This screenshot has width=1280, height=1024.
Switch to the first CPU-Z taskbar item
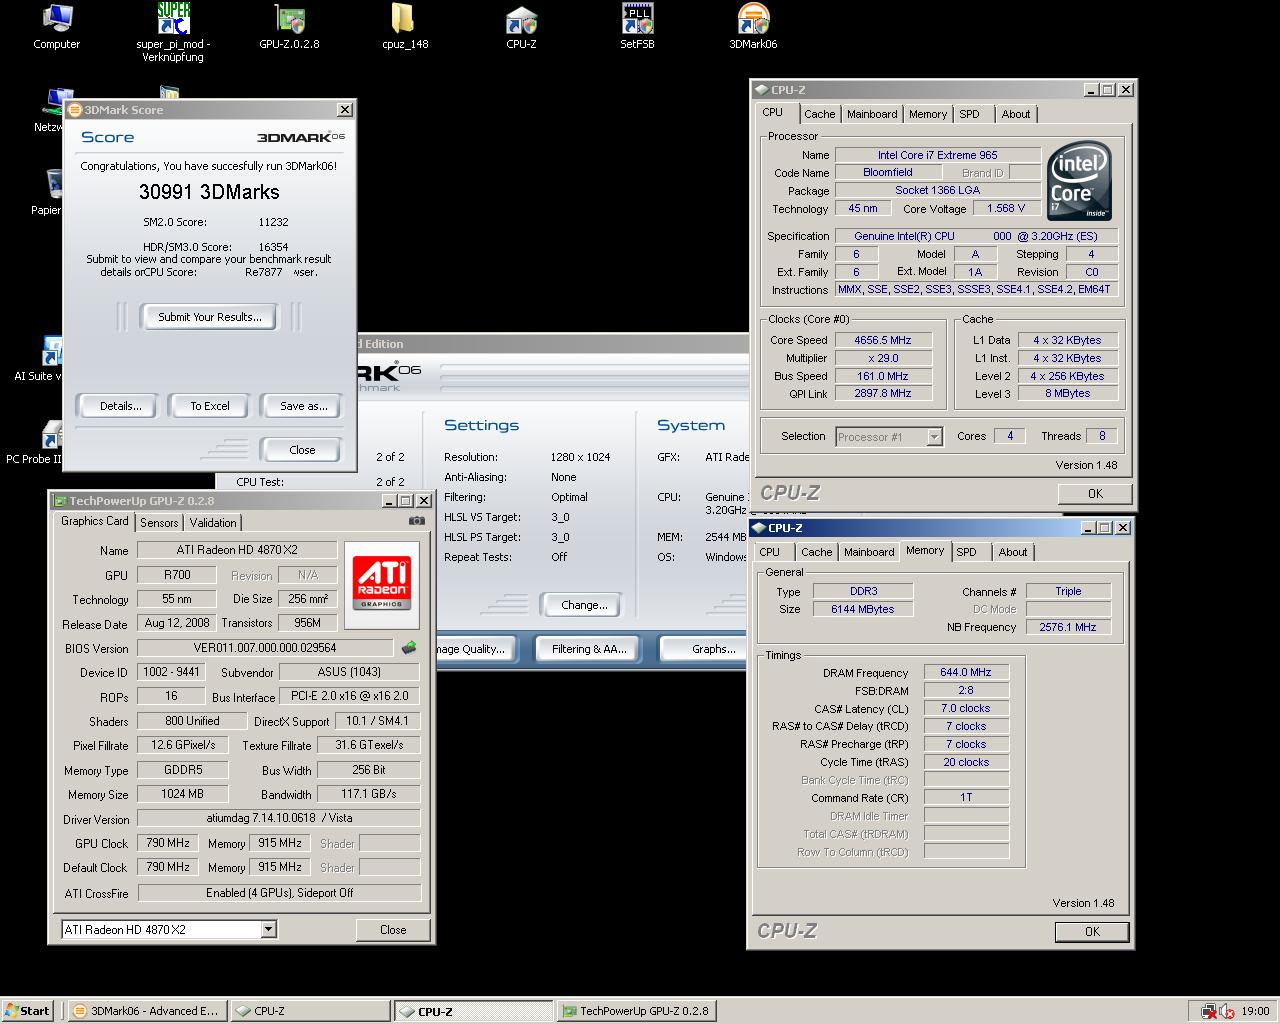click(309, 1011)
